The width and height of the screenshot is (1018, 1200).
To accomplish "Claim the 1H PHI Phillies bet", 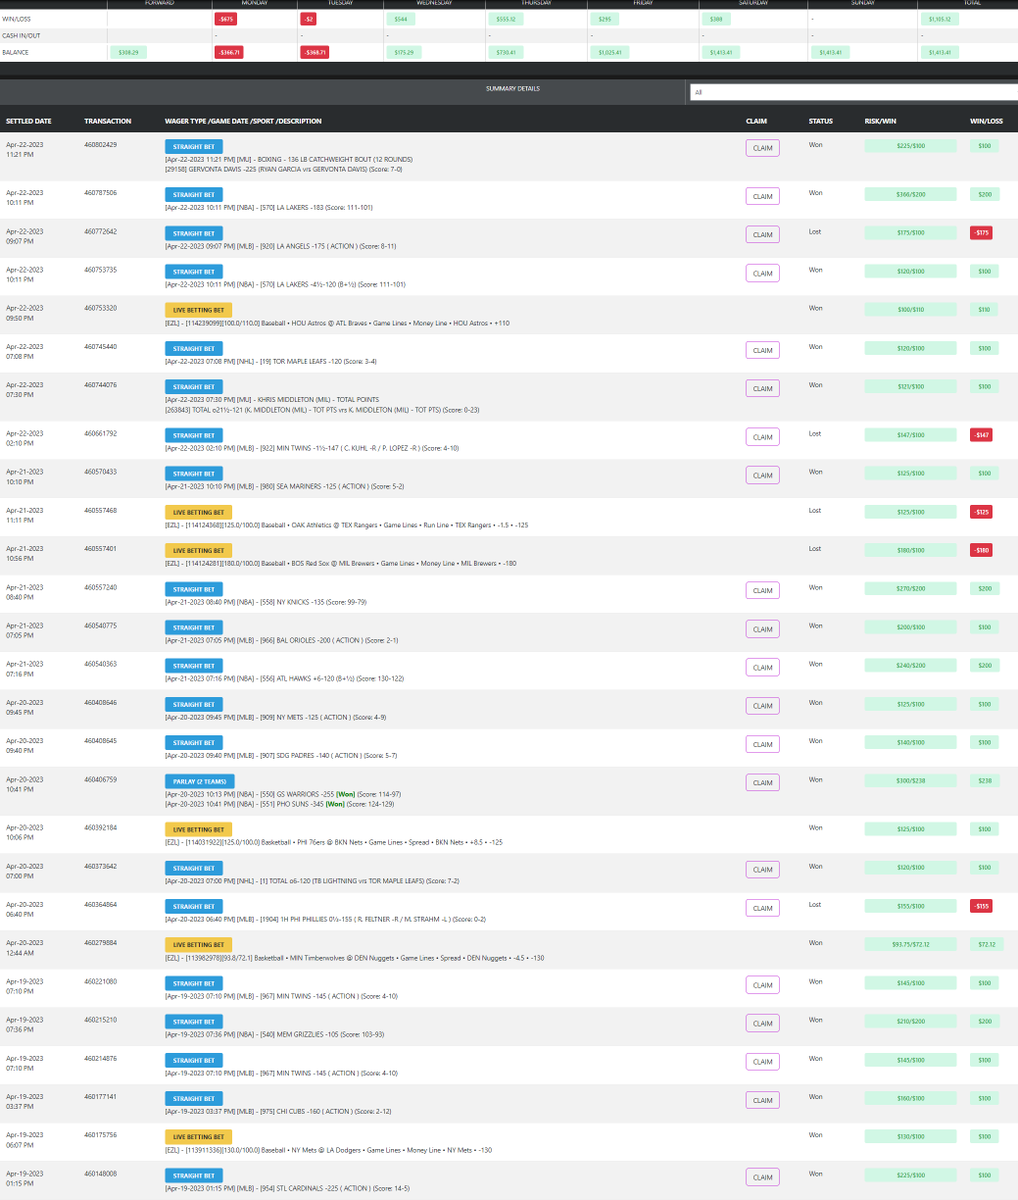I will (x=762, y=908).
